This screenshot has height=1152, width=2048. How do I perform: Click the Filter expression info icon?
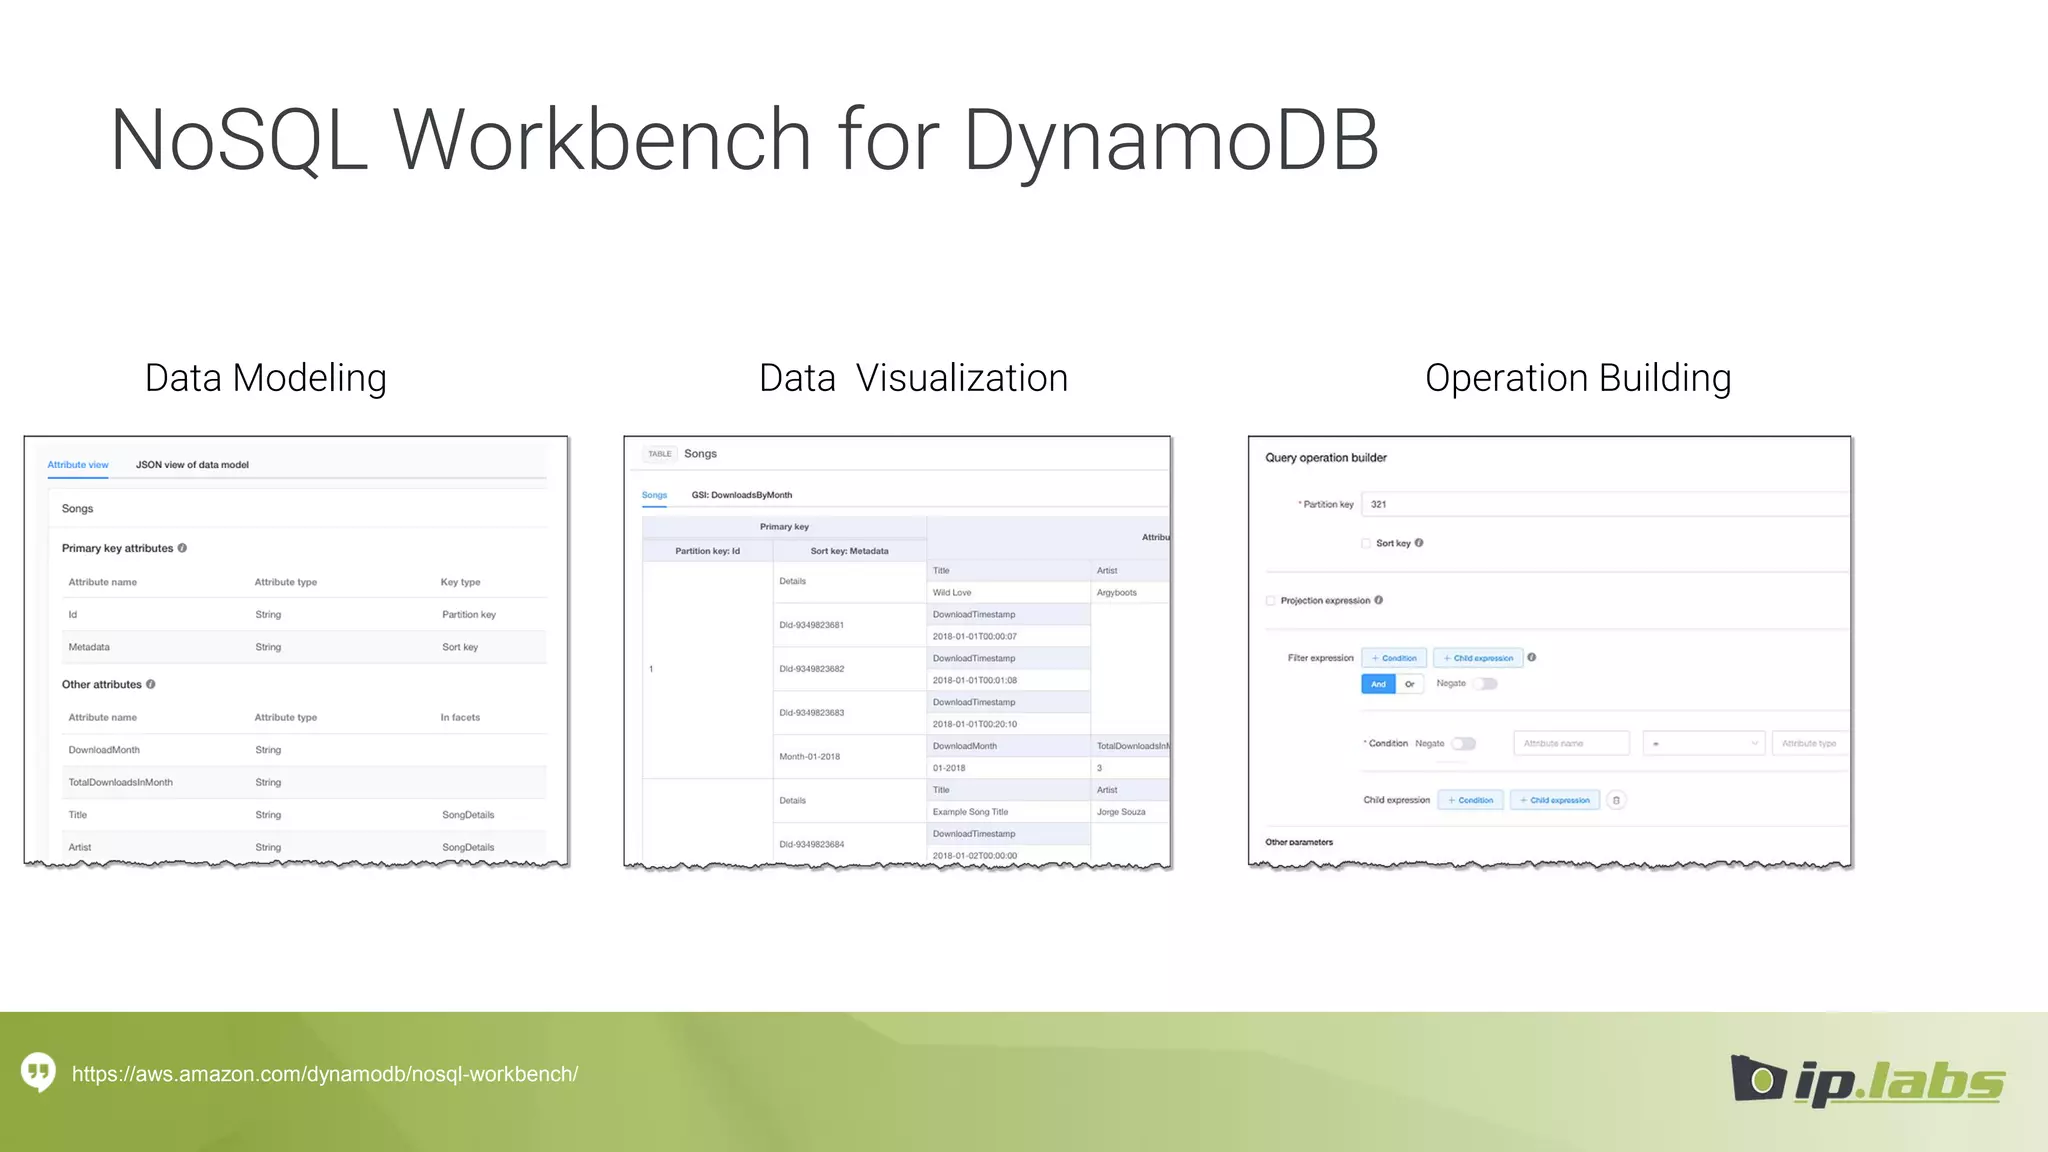1532,657
